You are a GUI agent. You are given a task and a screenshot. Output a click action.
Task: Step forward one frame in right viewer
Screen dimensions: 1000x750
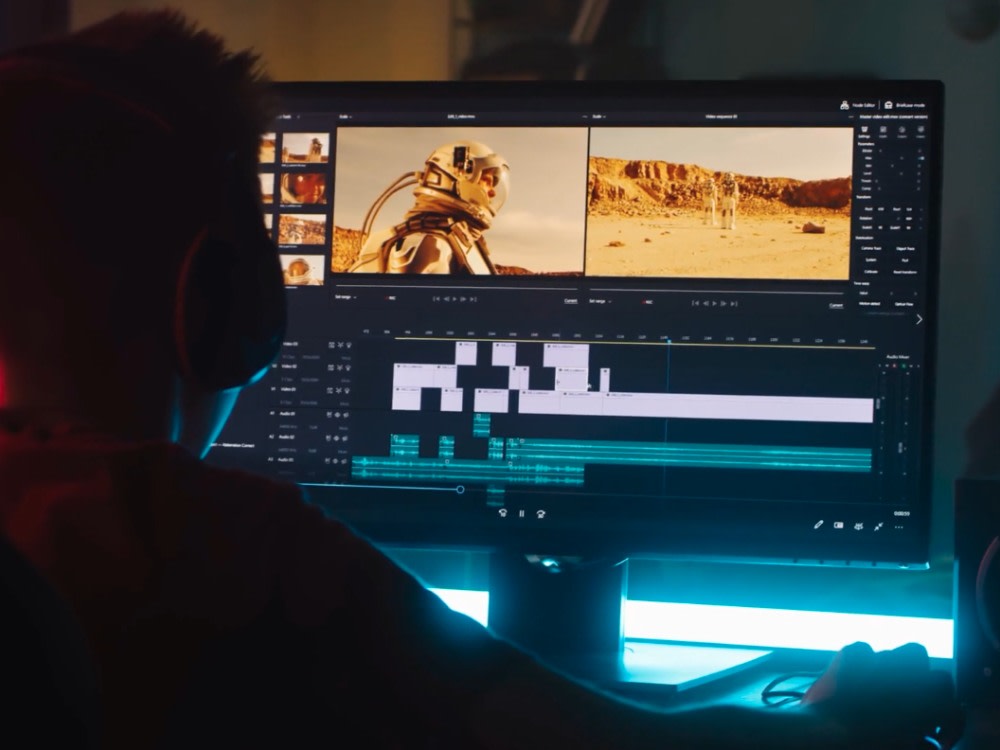pos(724,304)
